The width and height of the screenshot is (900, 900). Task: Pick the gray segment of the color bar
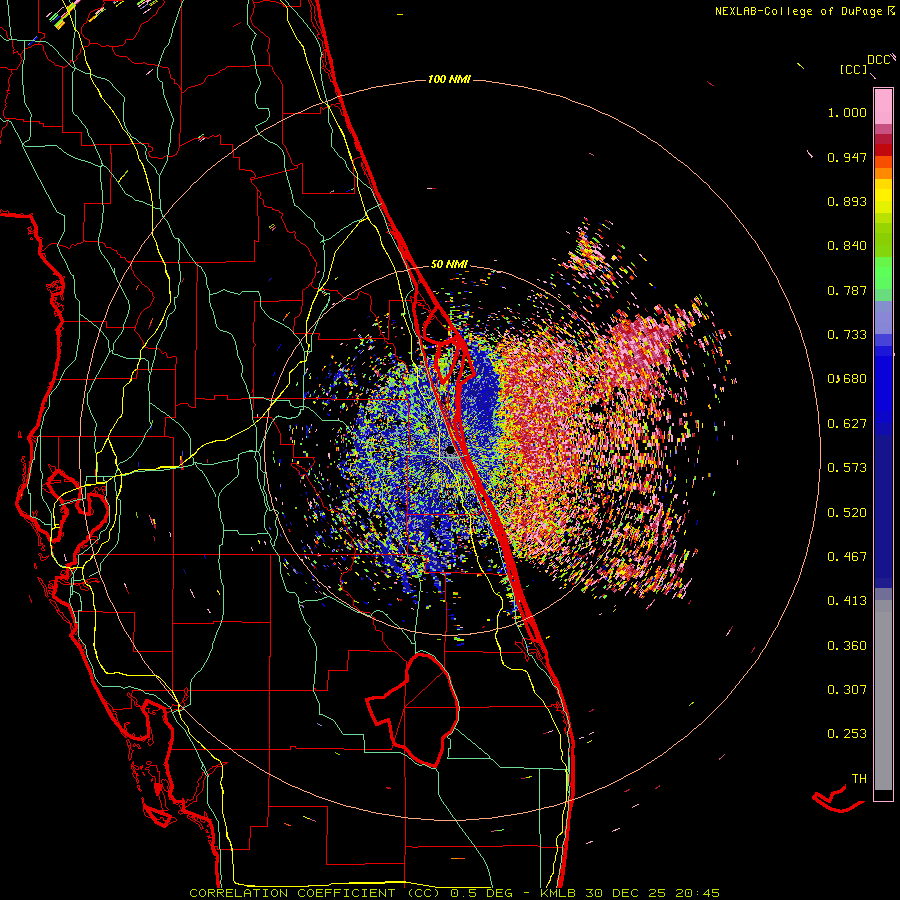(x=883, y=695)
